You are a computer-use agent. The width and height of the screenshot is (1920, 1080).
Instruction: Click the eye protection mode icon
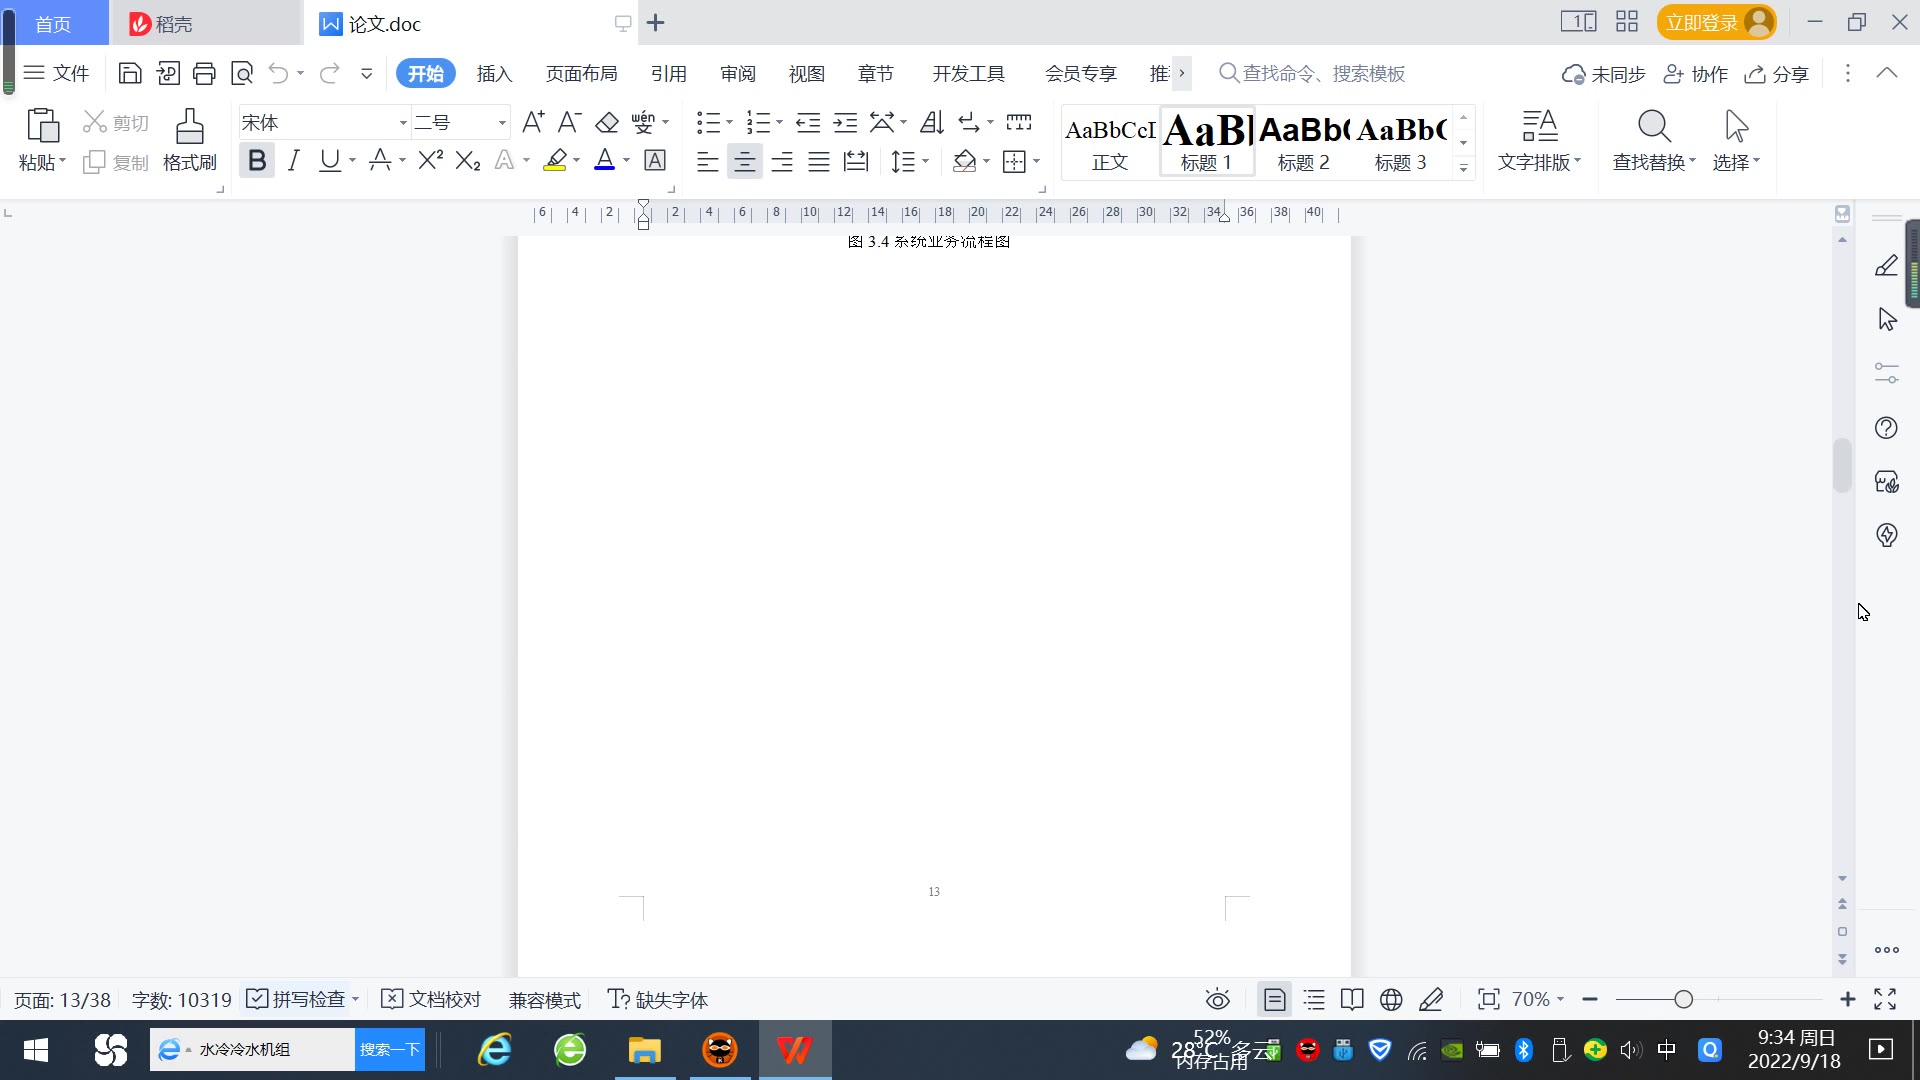[x=1217, y=999]
